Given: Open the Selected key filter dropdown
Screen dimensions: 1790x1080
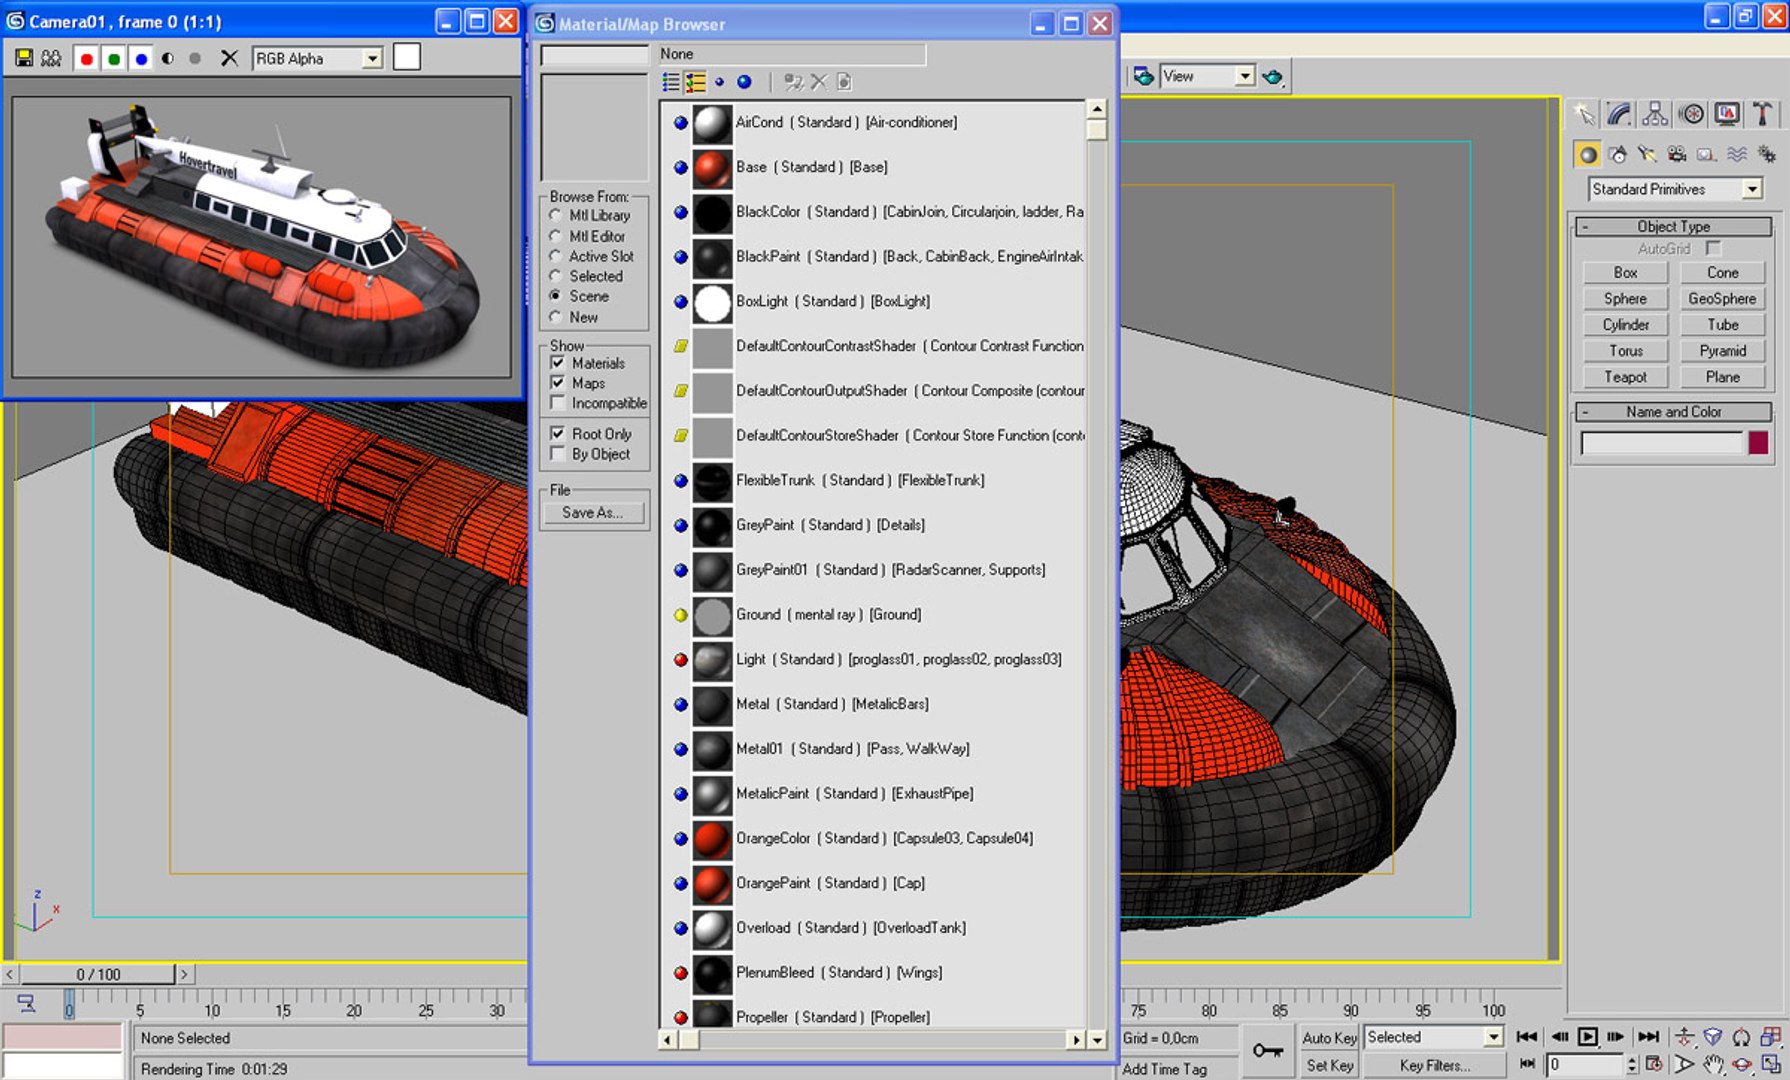Looking at the screenshot, I should point(1493,1037).
